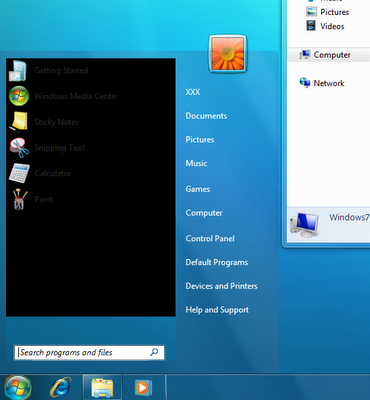Viewport: 370px width, 400px height.
Task: Launch Windows Media Player taskbar icon
Action: (143, 388)
